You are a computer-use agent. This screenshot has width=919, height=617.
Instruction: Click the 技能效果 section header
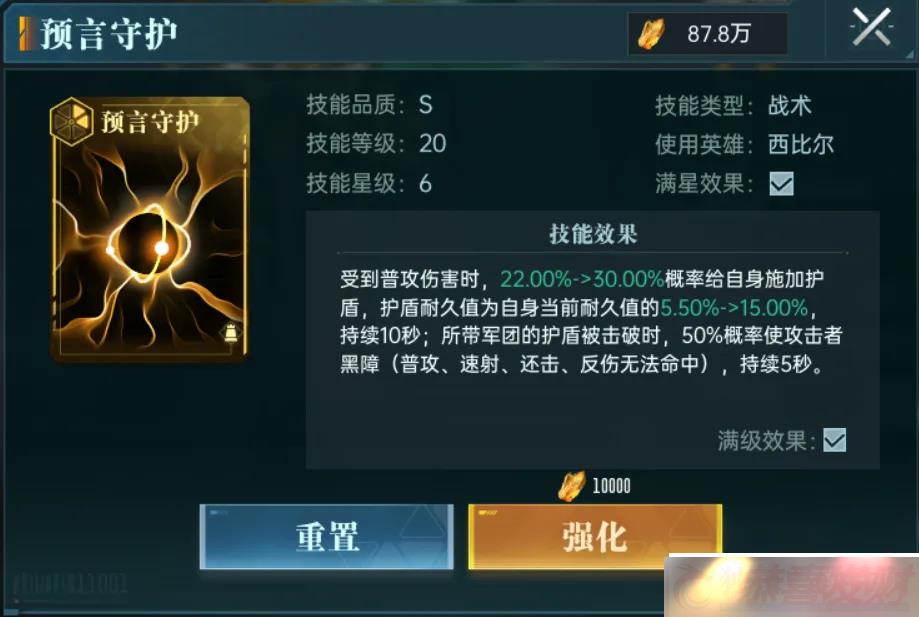(593, 234)
